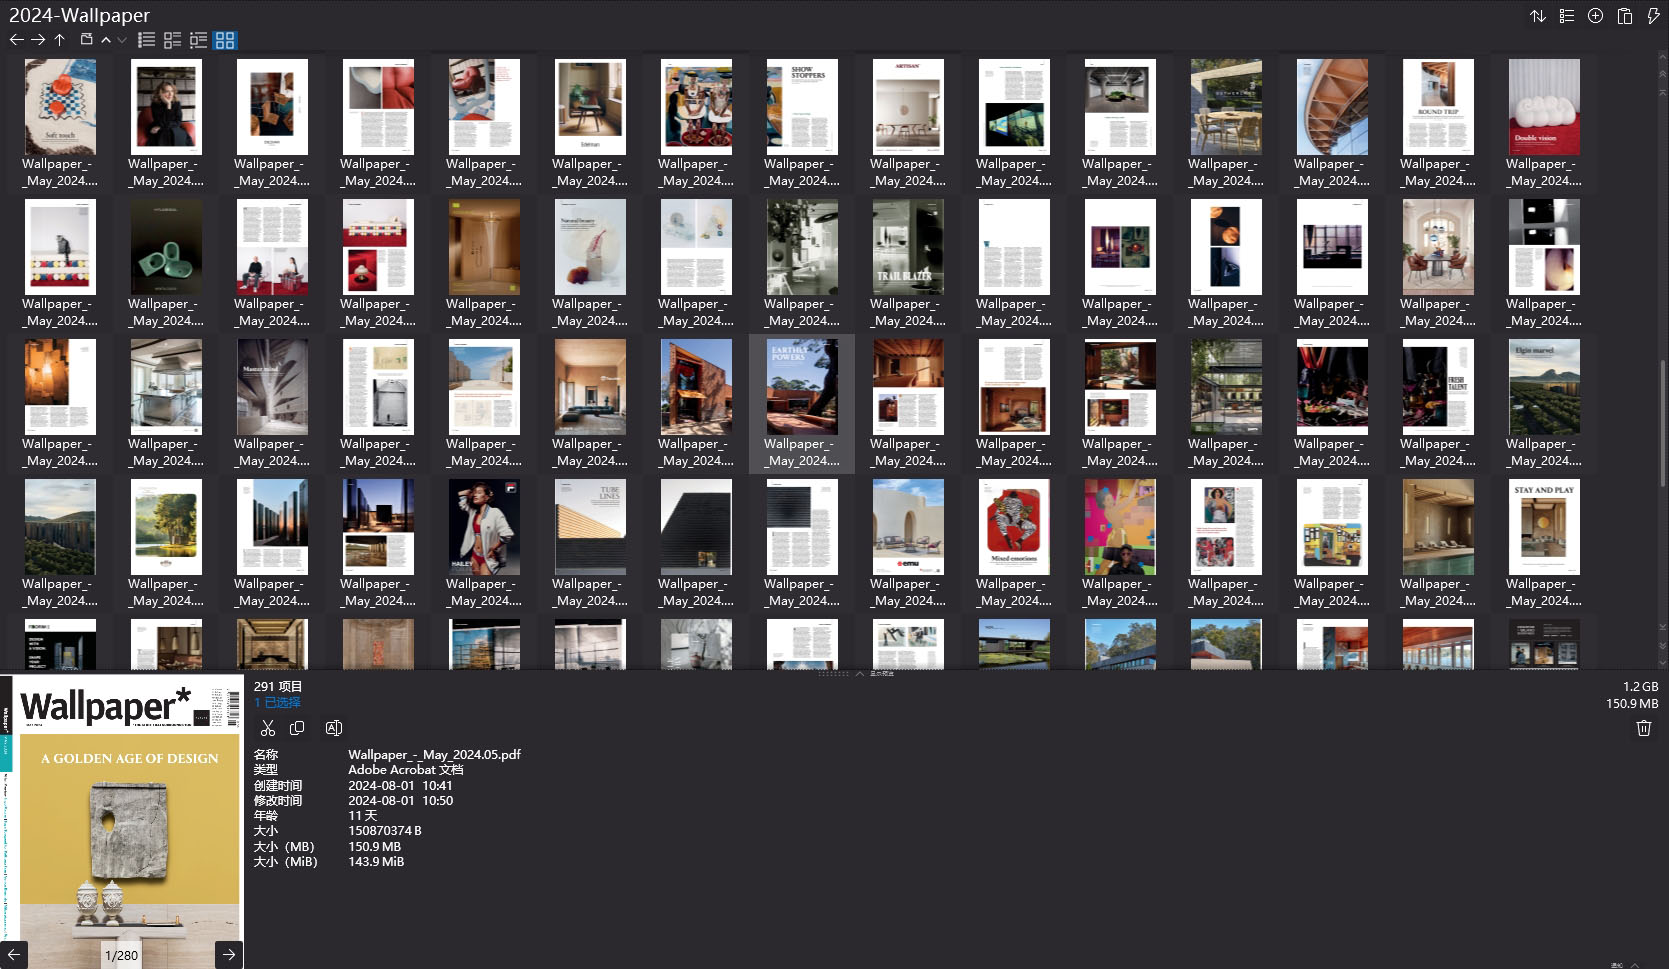Viewport: 1669px width, 969px height.
Task: Expand the folder-up chevron next to folder icon
Action: coord(105,40)
